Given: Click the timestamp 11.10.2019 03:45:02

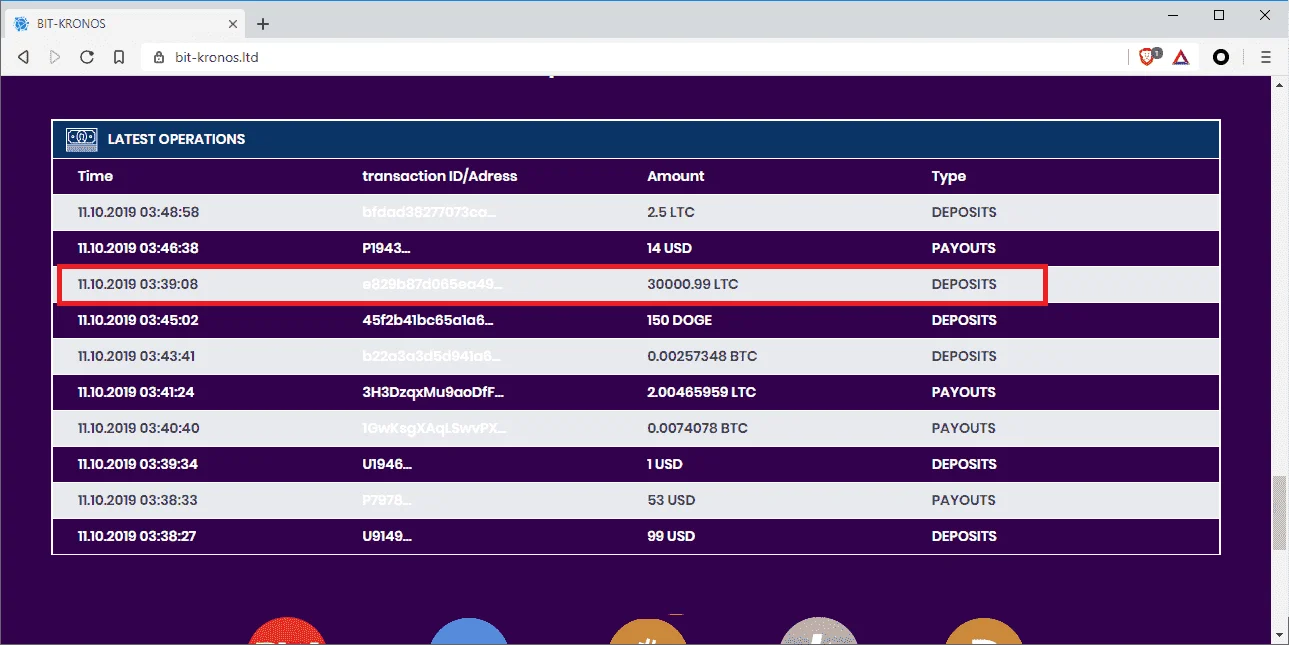Looking at the screenshot, I should pyautogui.click(x=137, y=320).
